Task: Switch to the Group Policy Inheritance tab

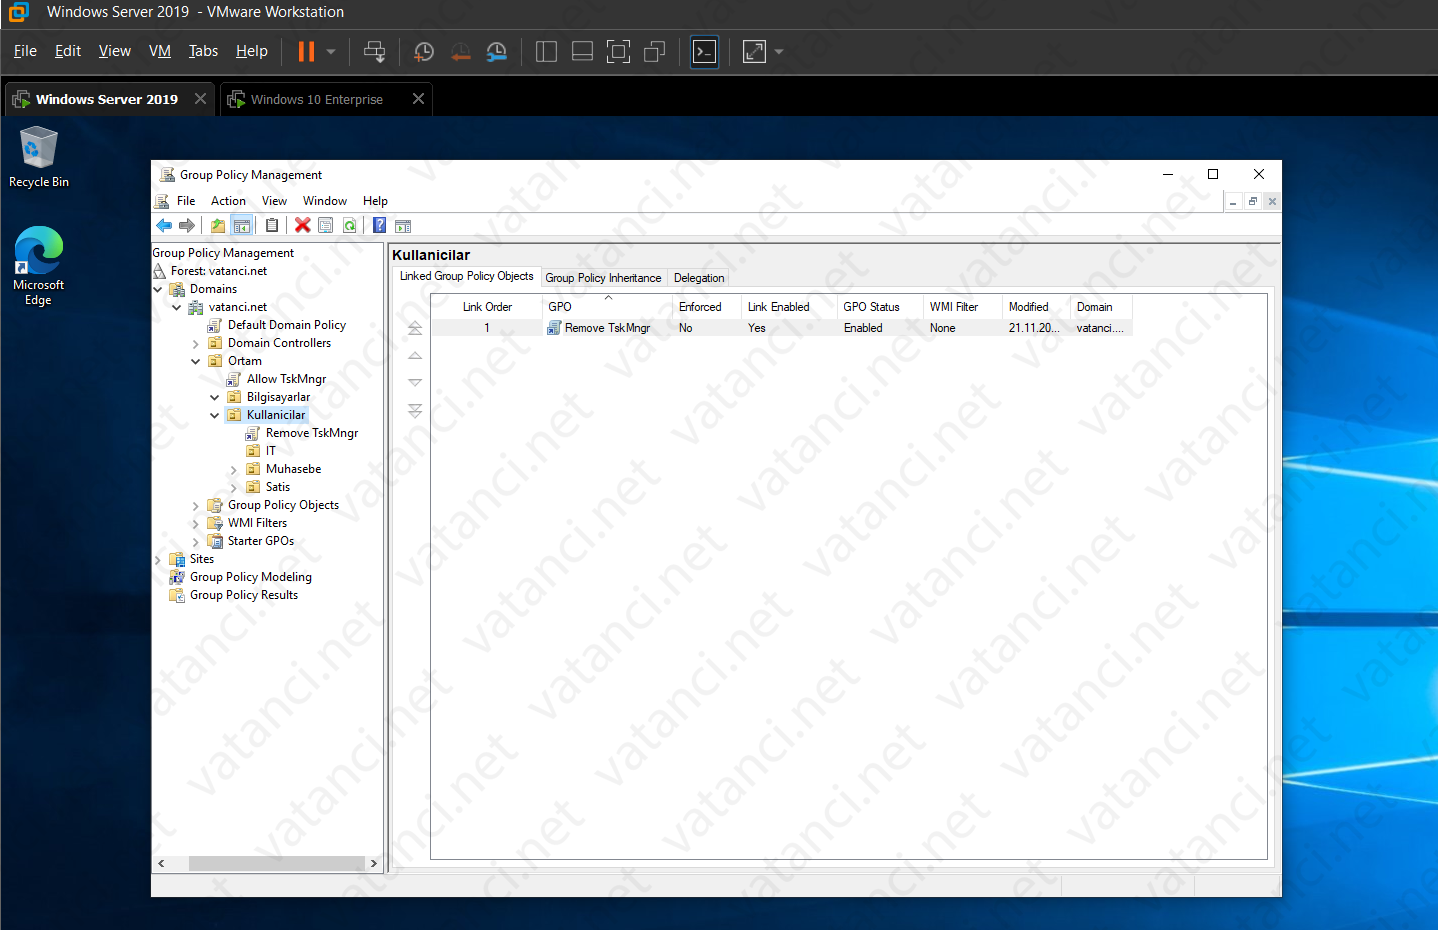Action: 603,277
